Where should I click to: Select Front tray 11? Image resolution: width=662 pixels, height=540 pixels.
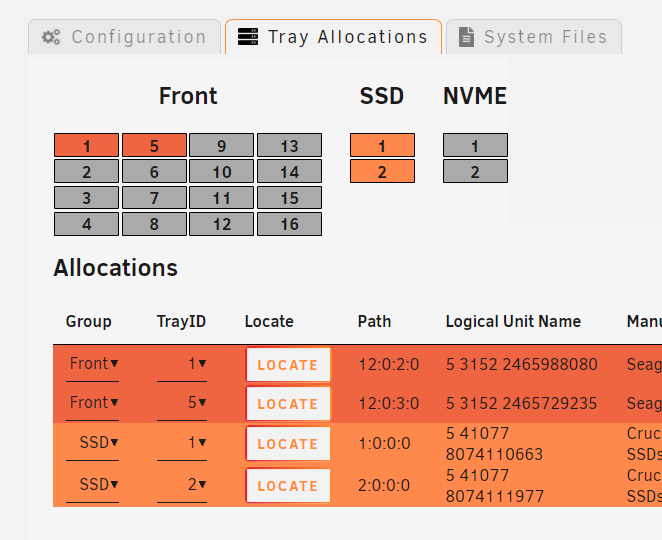pyautogui.click(x=222, y=198)
